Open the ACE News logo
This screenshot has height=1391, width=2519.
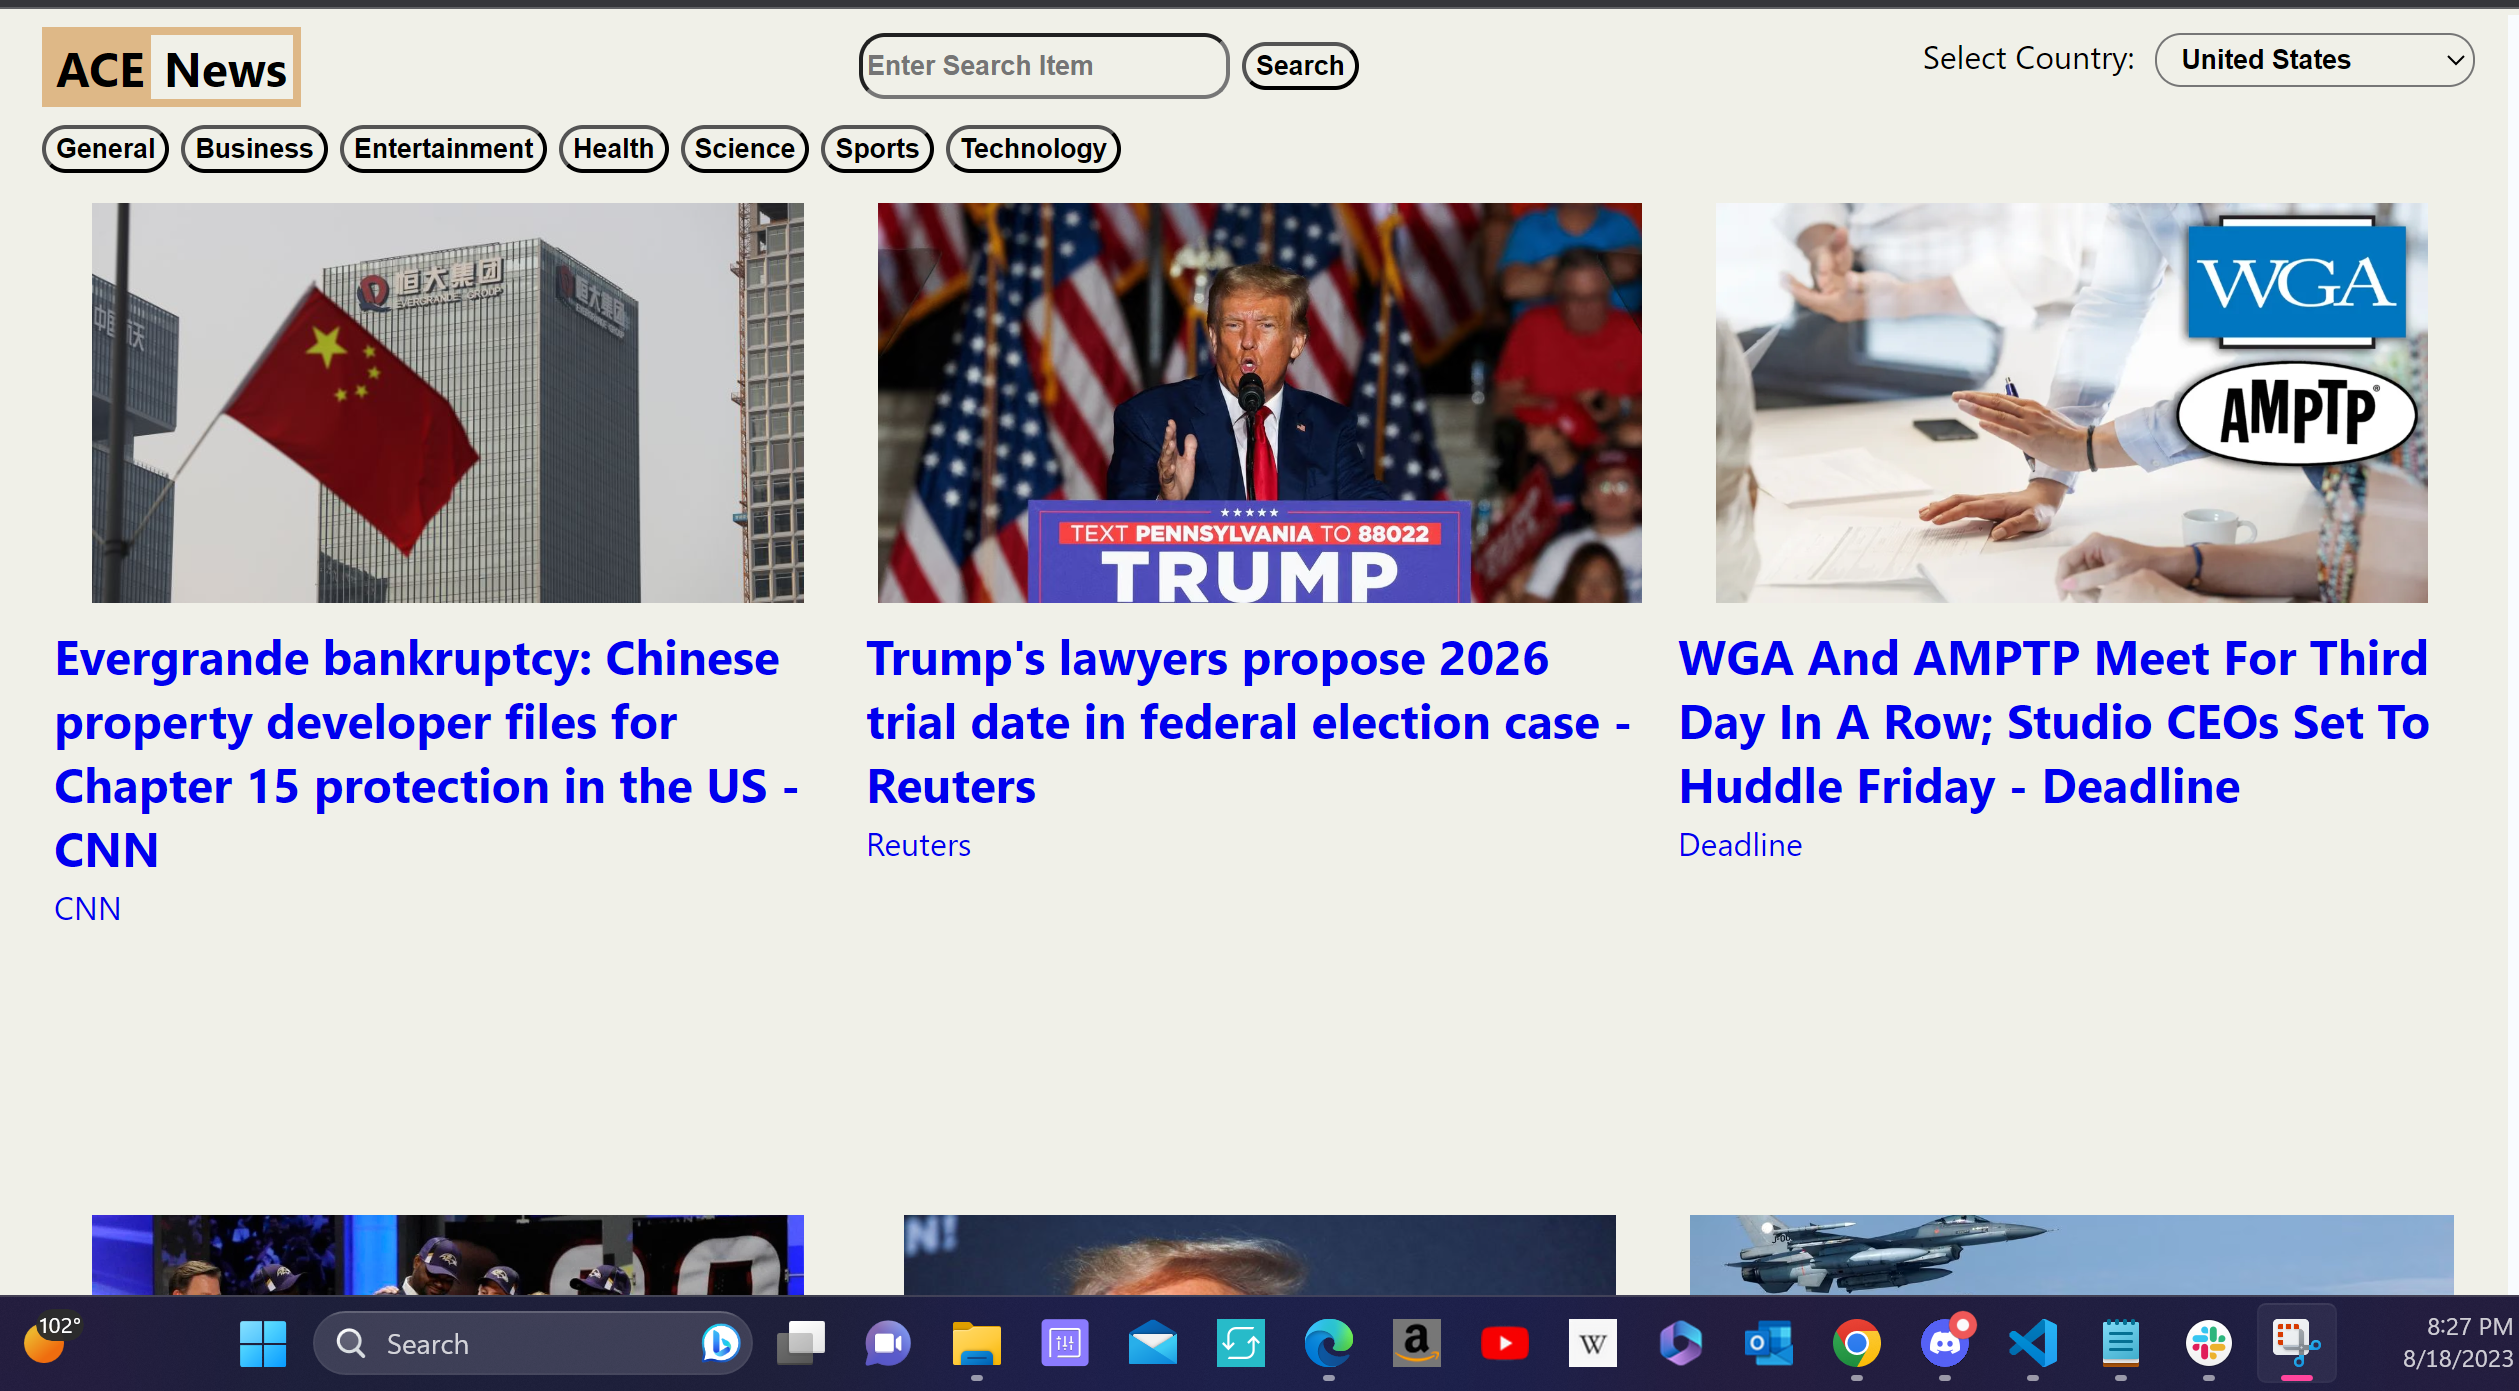point(171,68)
